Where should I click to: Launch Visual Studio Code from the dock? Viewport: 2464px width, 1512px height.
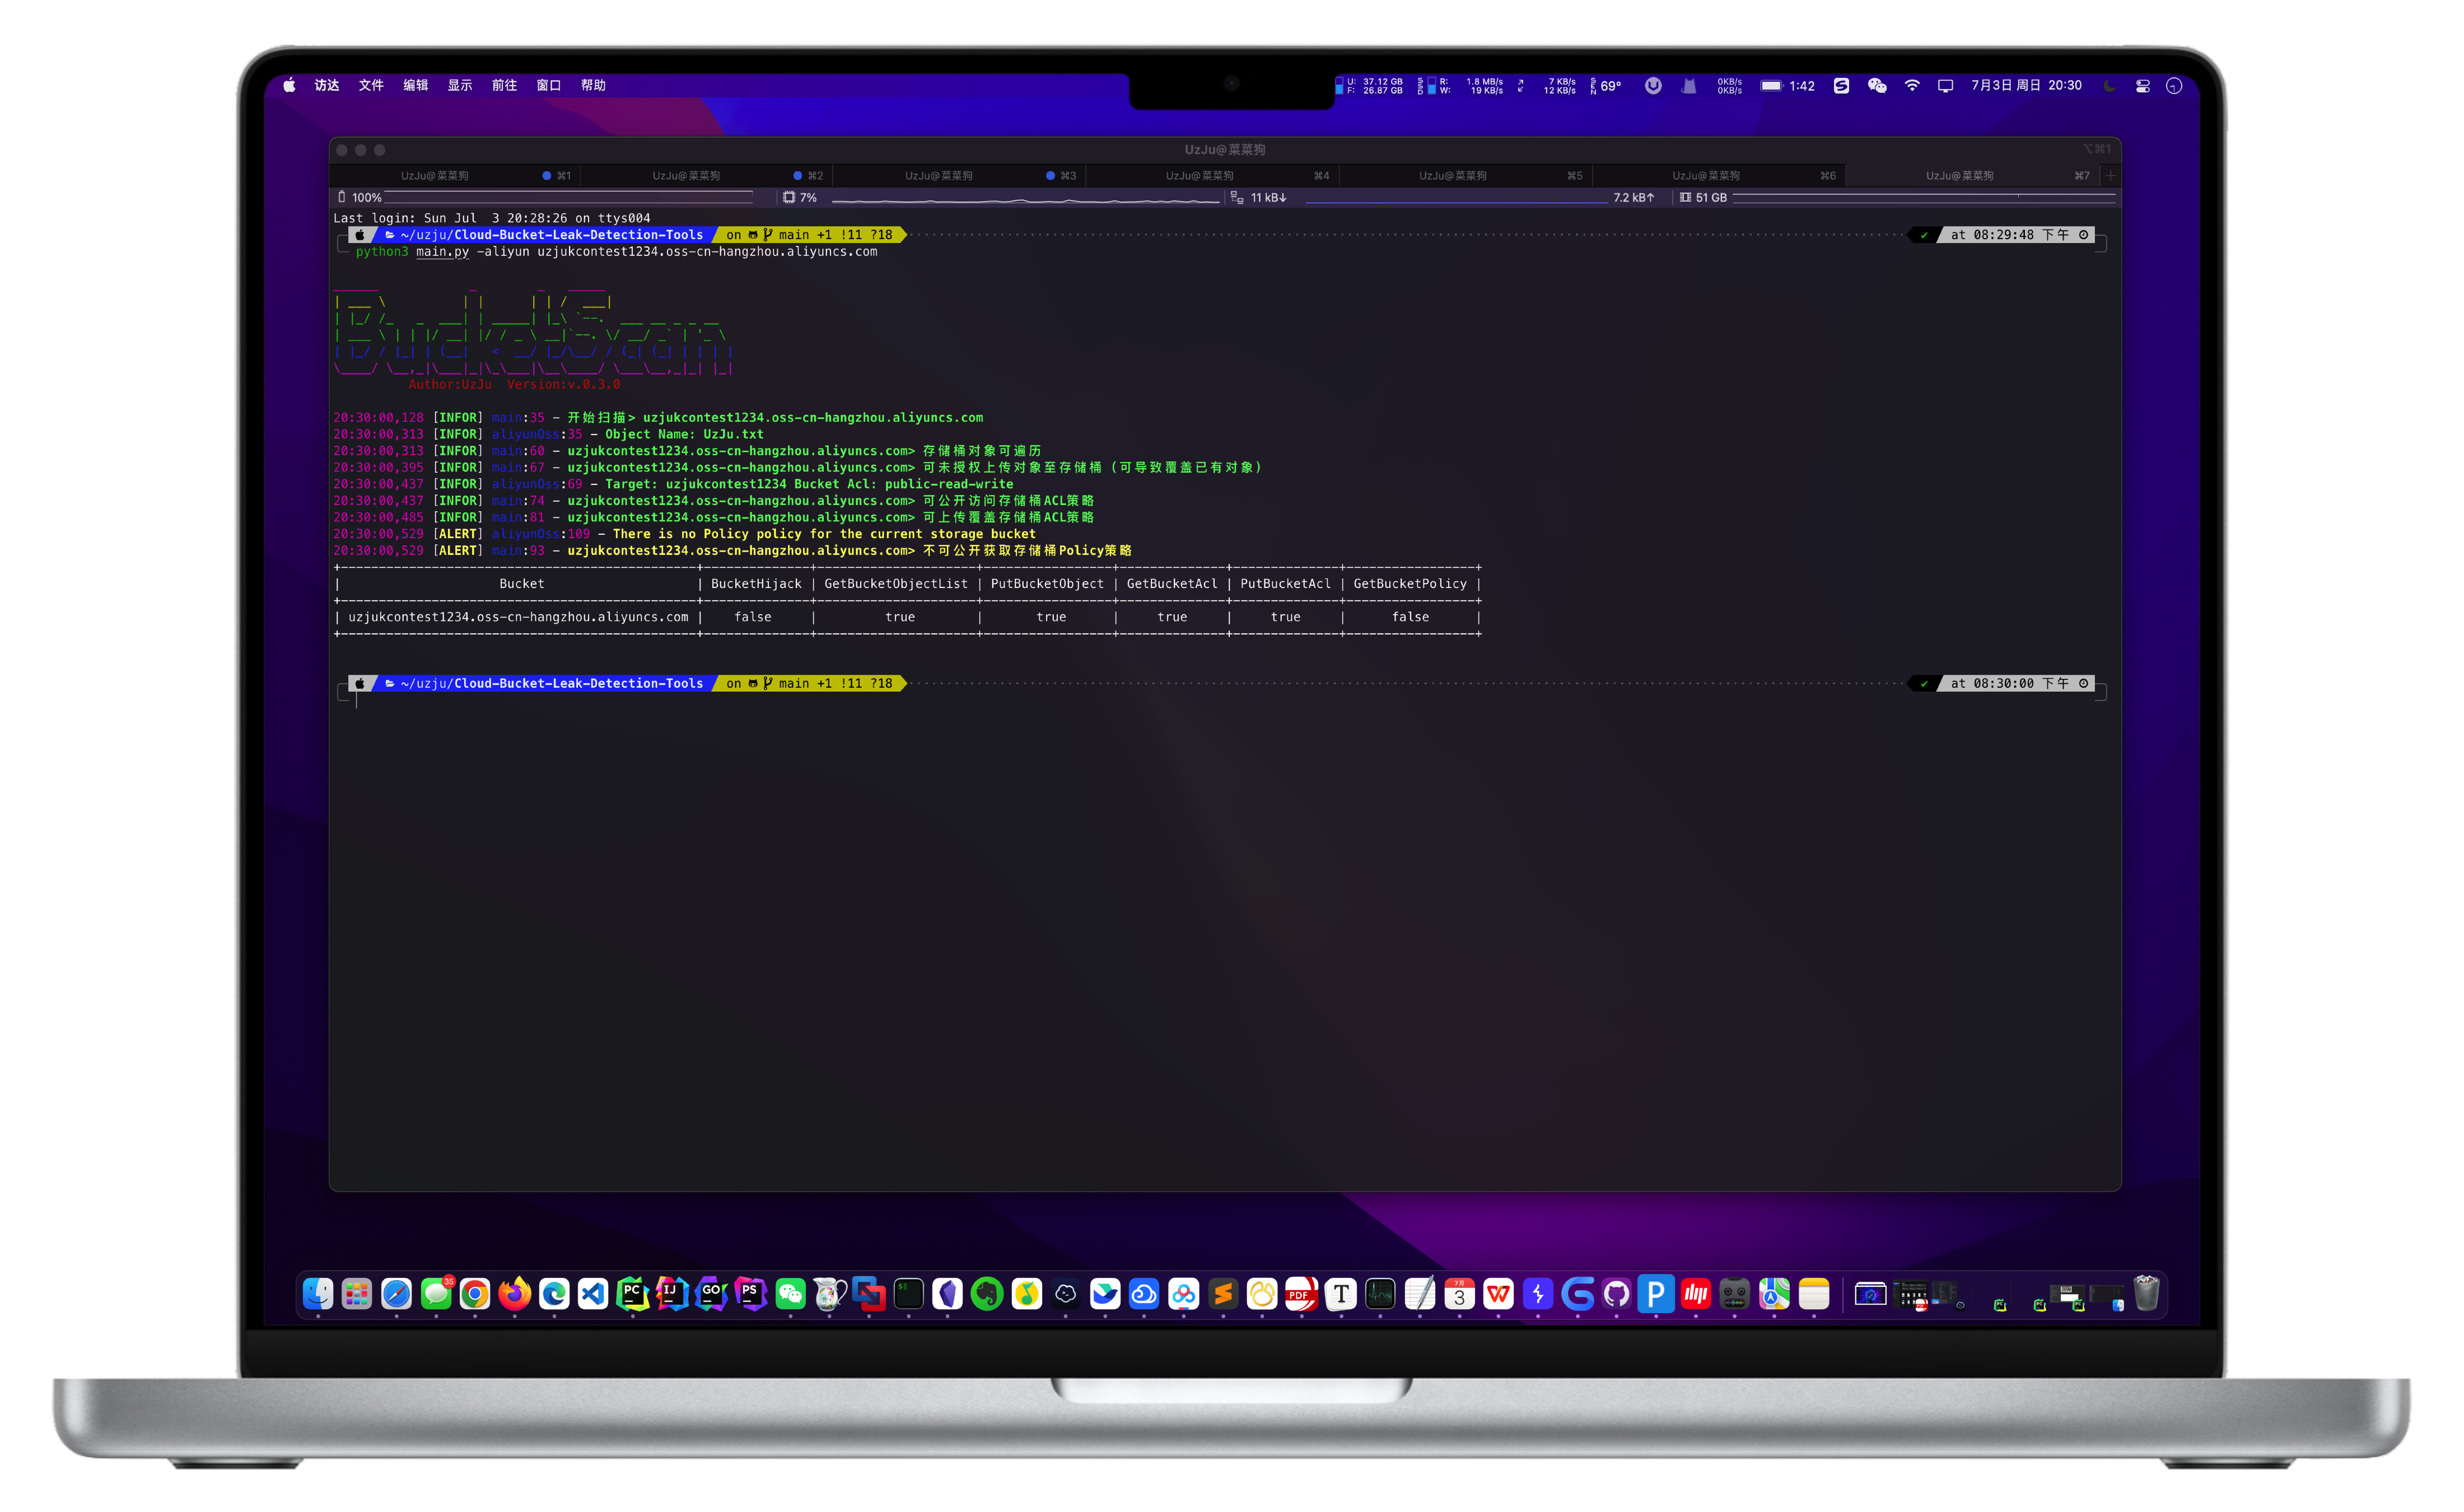pyautogui.click(x=593, y=1294)
